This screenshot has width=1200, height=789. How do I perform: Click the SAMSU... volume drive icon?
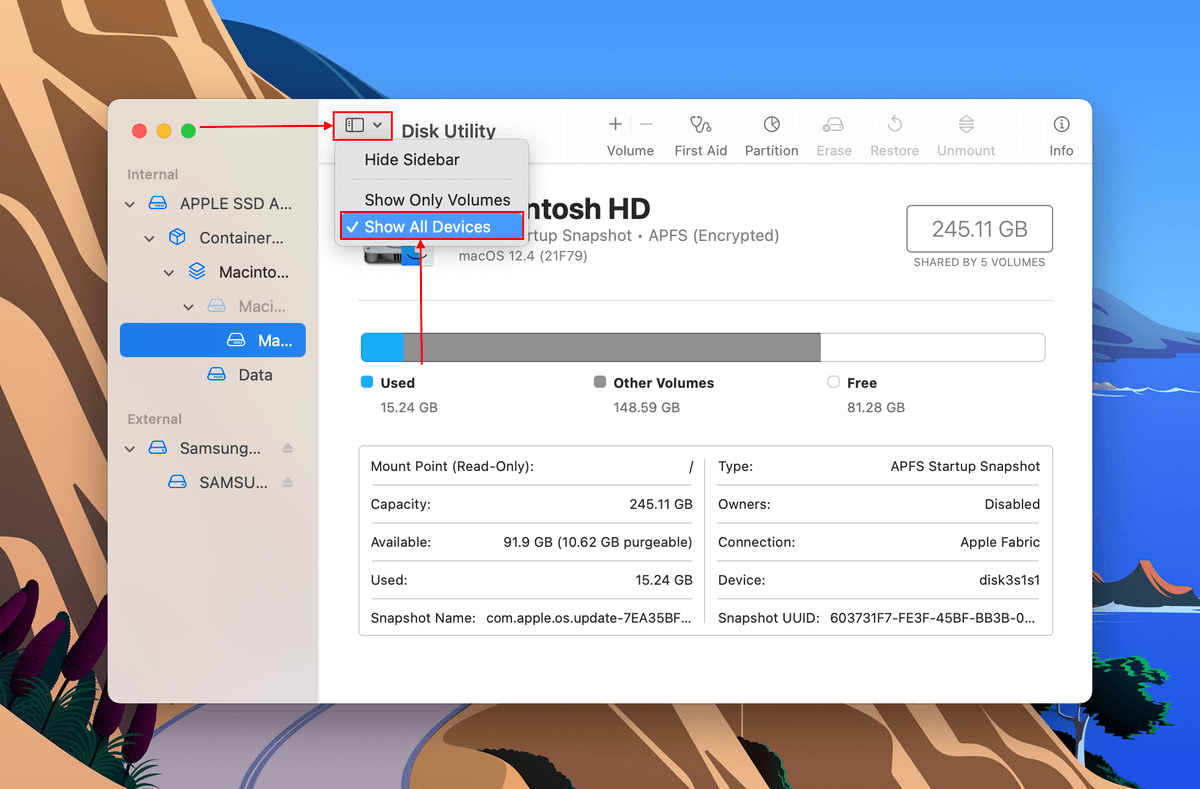pyautogui.click(x=177, y=482)
